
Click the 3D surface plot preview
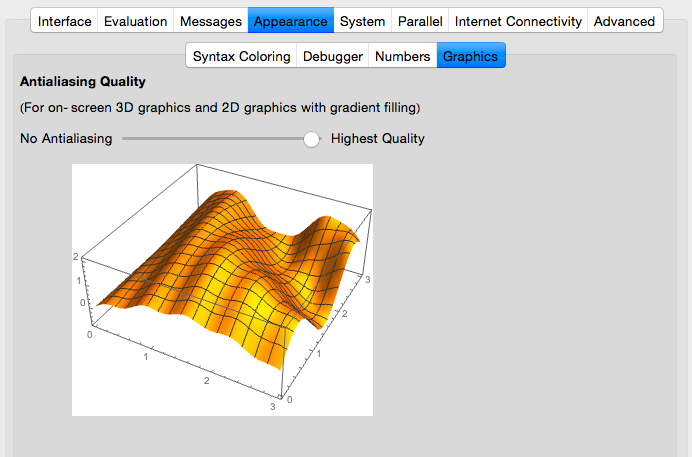(x=222, y=290)
